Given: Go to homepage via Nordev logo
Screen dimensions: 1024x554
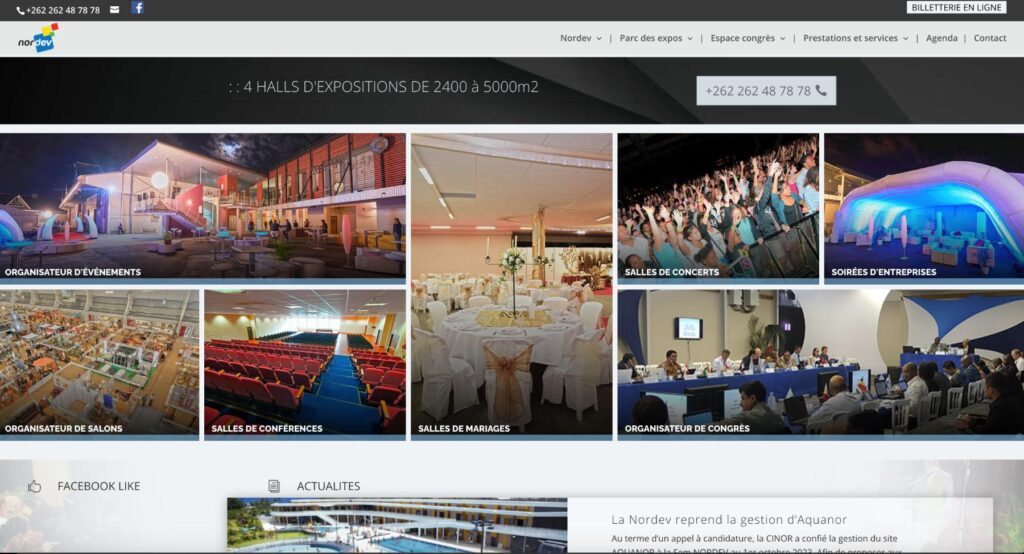Looking at the screenshot, I should (38, 39).
